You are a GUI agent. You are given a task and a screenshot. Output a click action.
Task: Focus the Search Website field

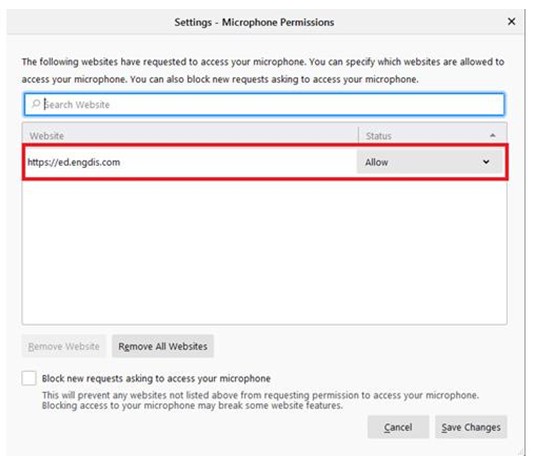point(264,104)
